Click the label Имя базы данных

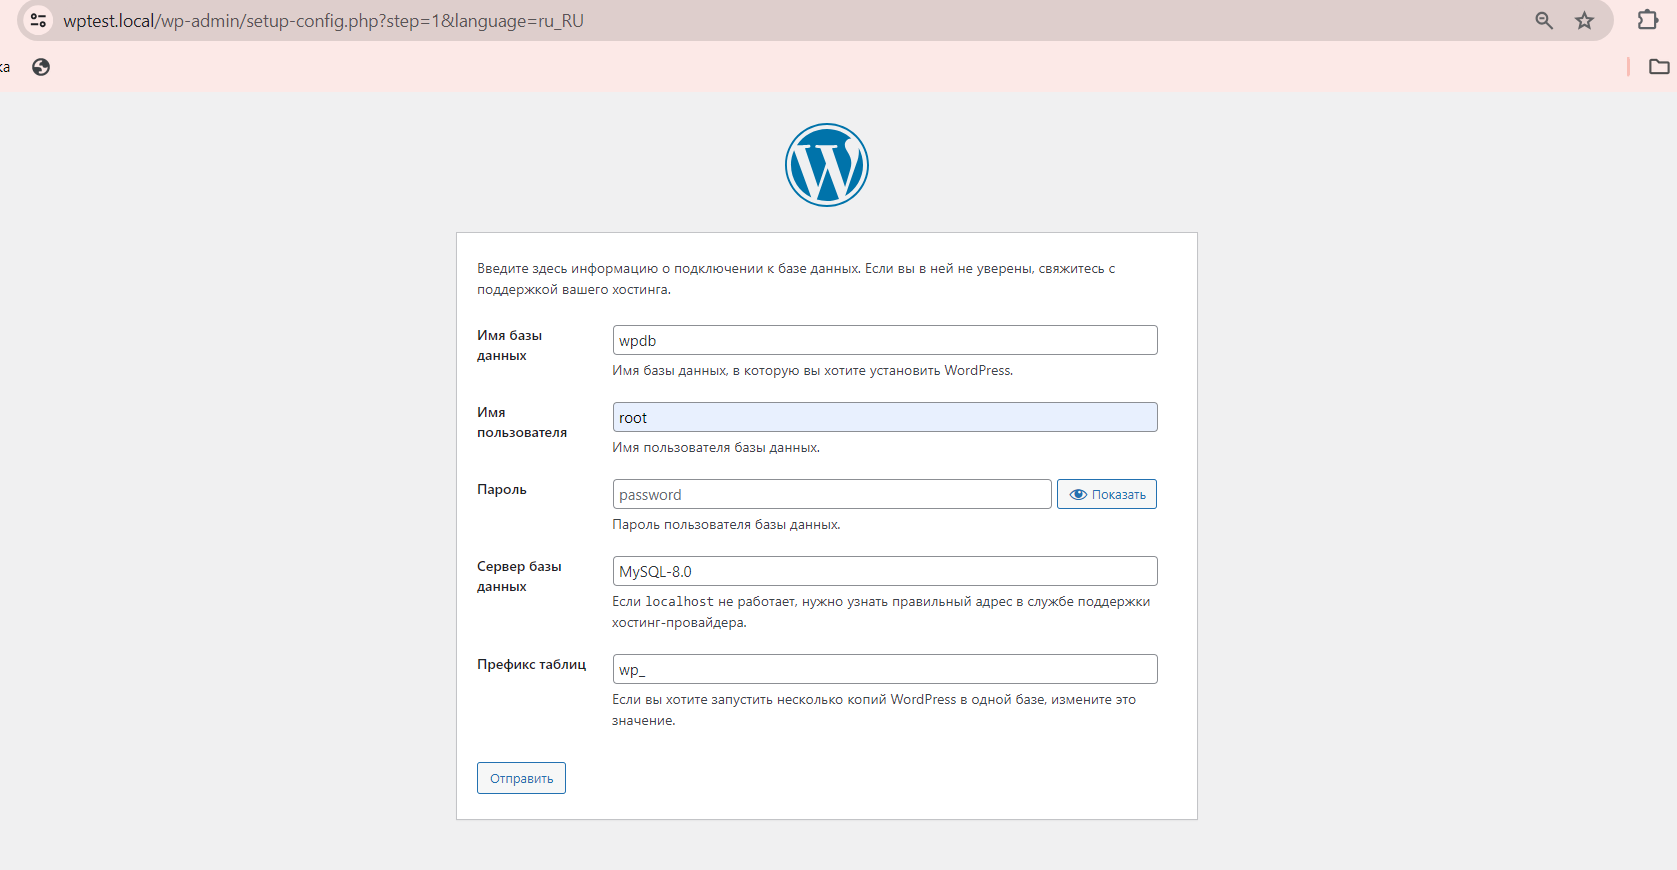coord(510,345)
